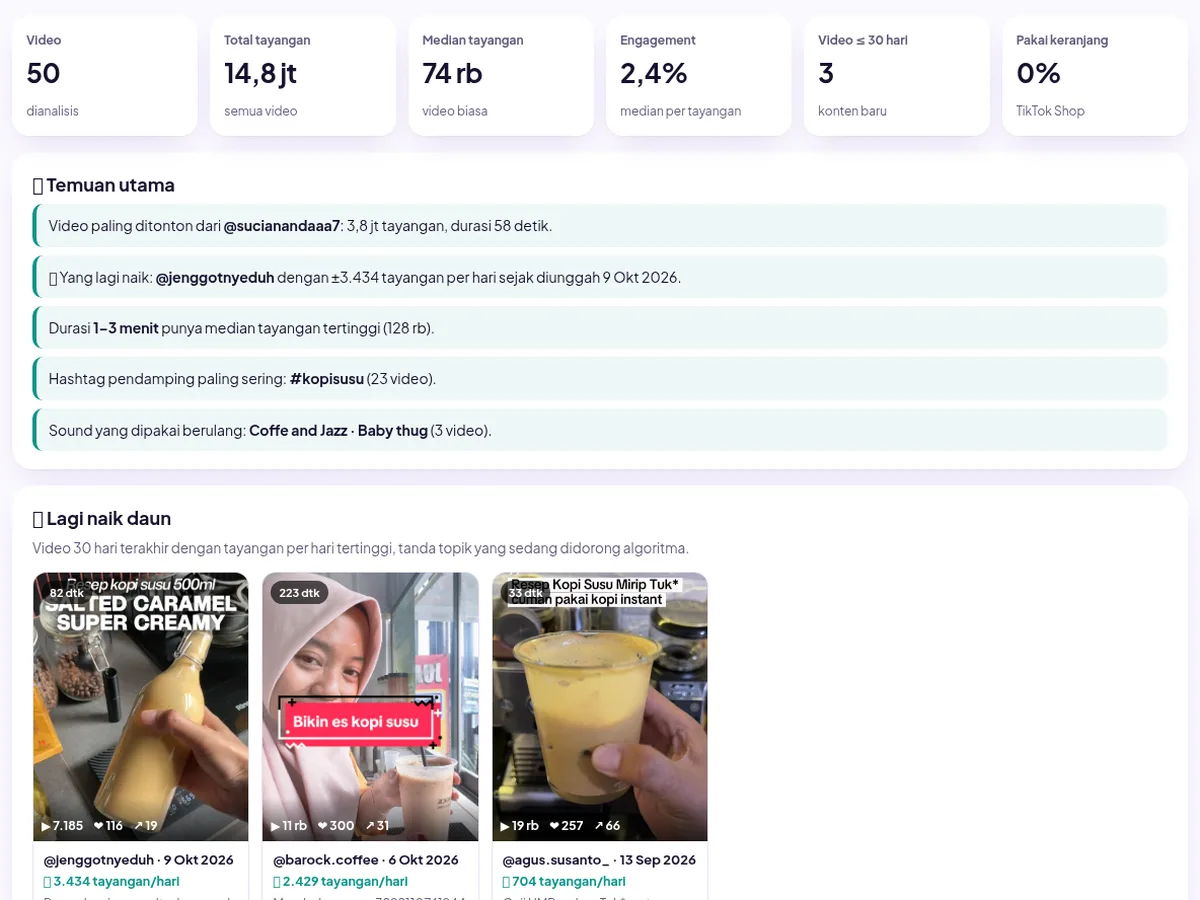Click 'semua video' label under Total tayangan

(260, 111)
